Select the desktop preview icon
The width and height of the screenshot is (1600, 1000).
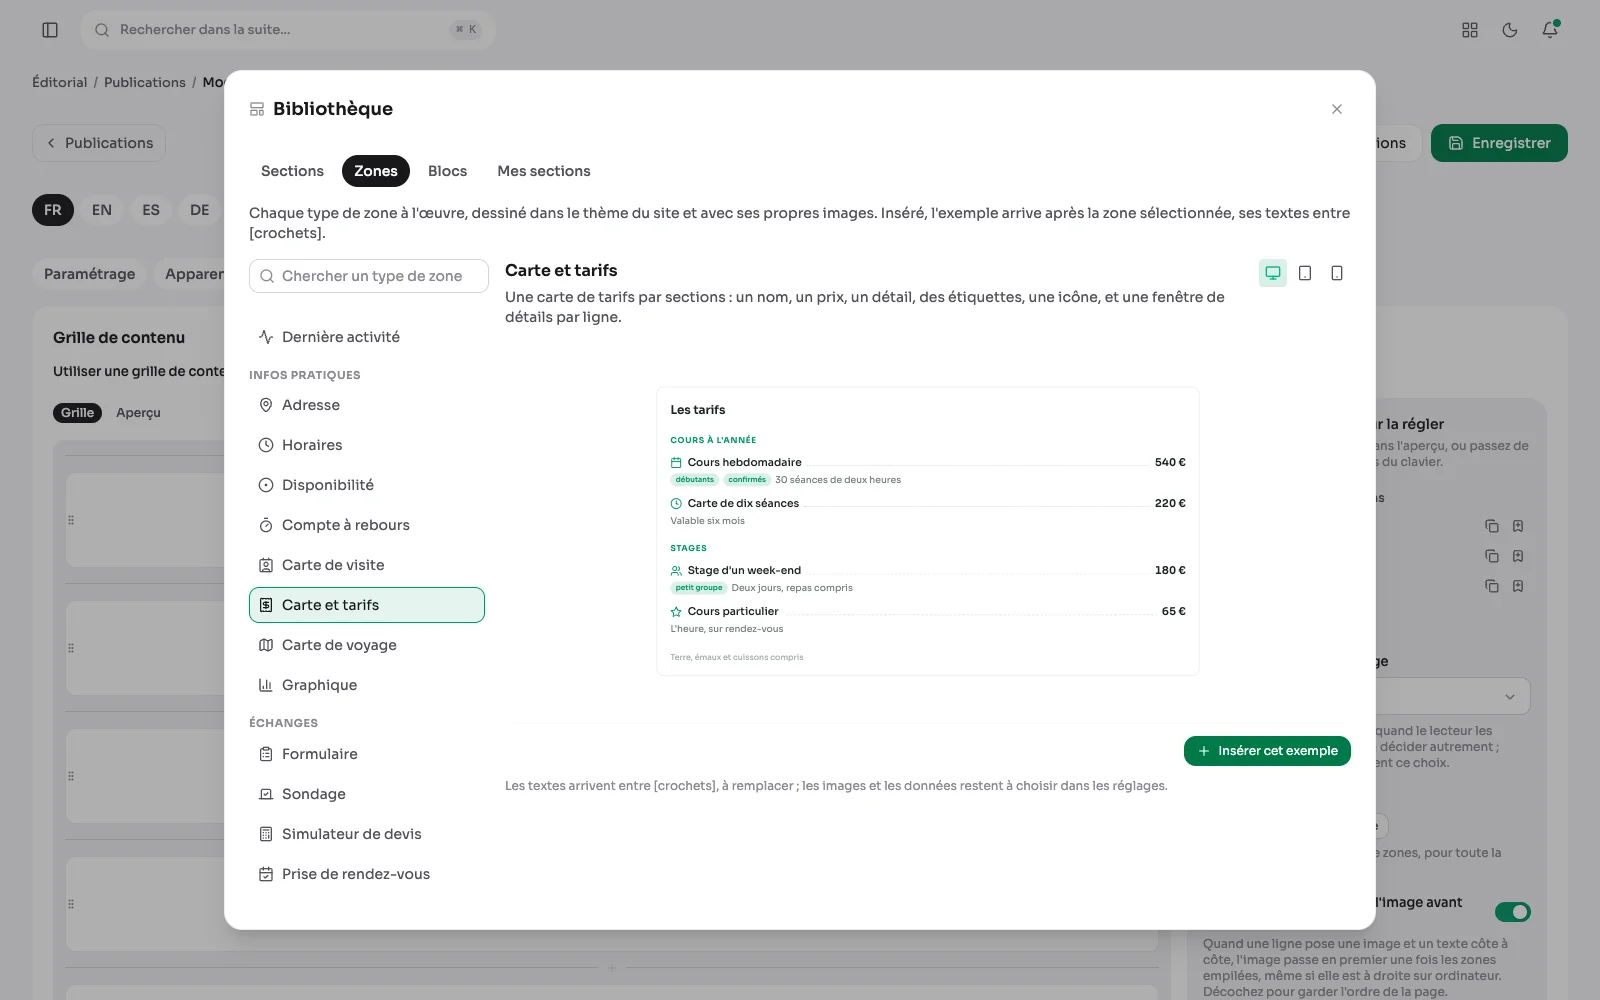pyautogui.click(x=1273, y=273)
